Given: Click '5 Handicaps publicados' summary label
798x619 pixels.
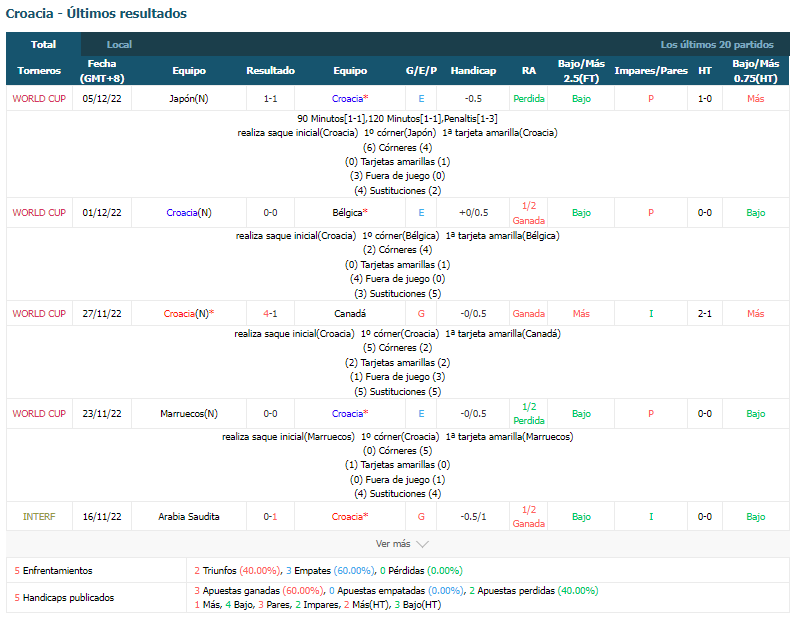Looking at the screenshot, I should pos(64,597).
